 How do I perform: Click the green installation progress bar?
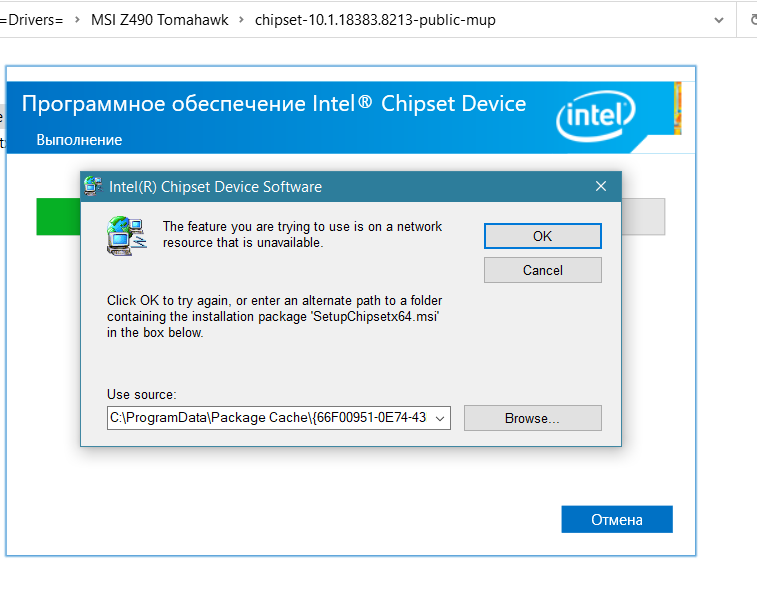(x=58, y=217)
